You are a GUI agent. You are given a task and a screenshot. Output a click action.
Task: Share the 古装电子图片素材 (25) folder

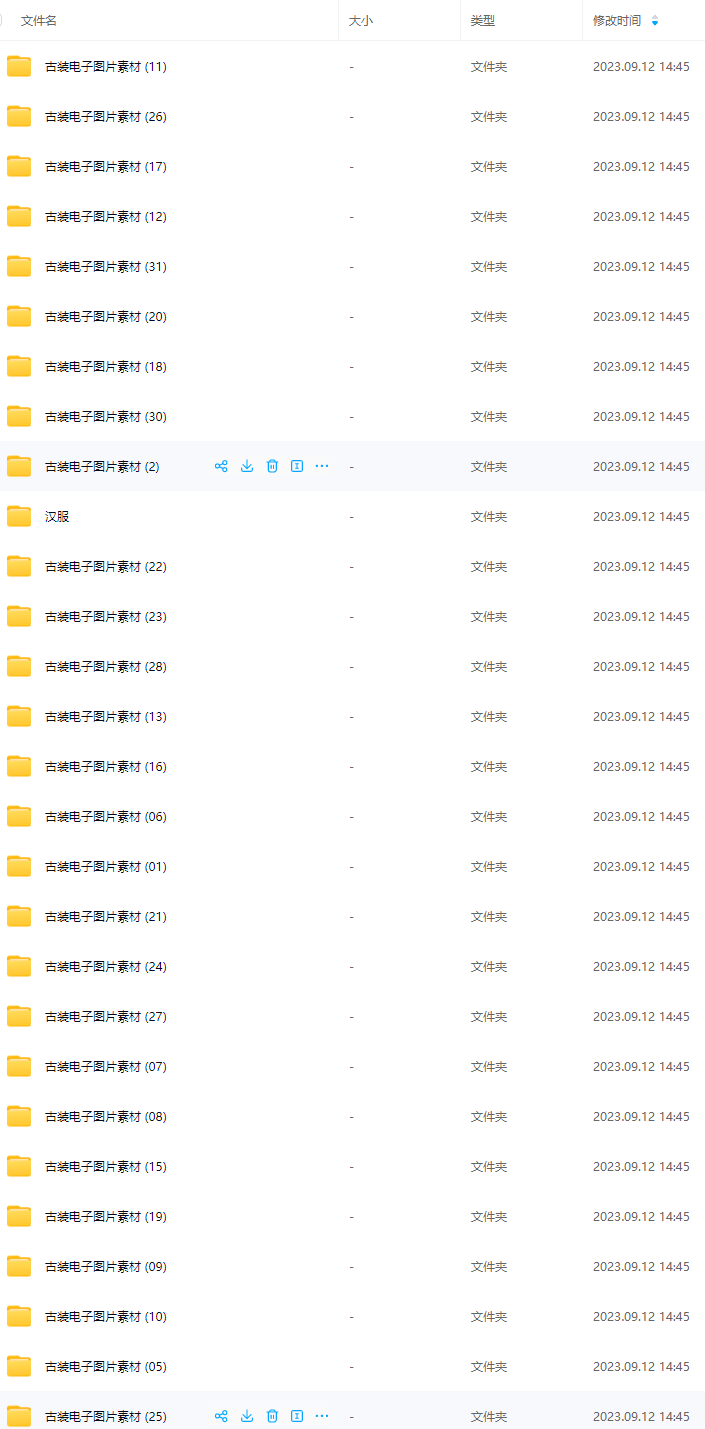[x=221, y=1416]
